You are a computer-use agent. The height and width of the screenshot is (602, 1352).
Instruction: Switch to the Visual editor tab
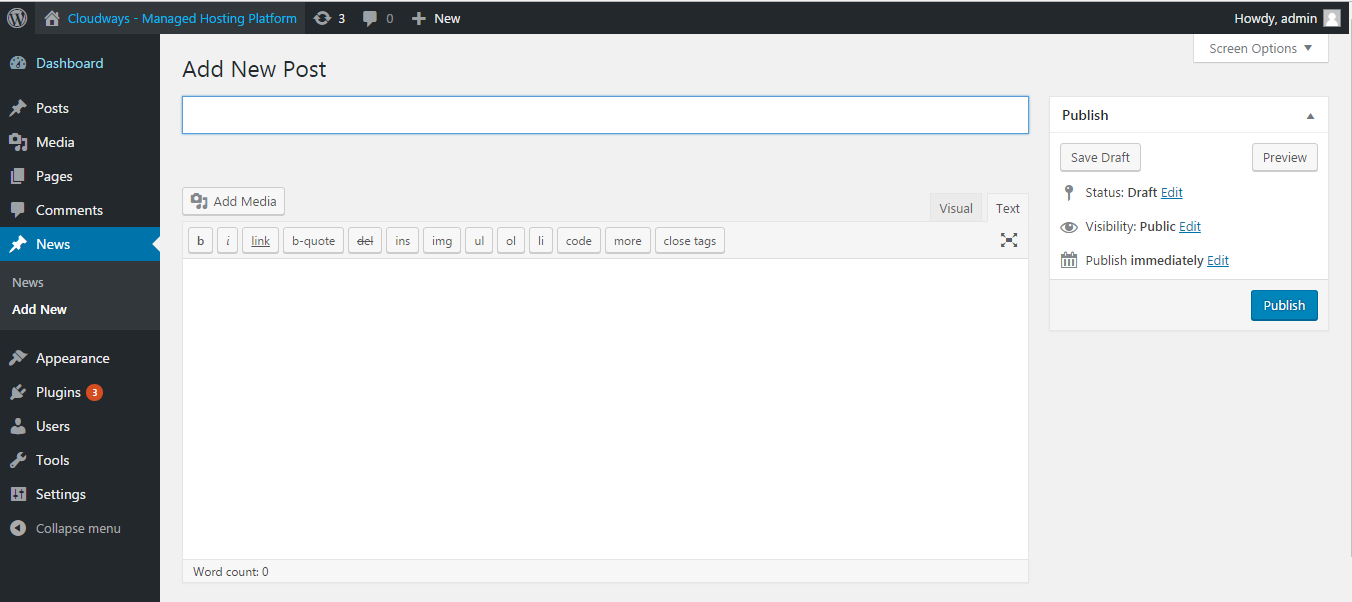coord(955,207)
